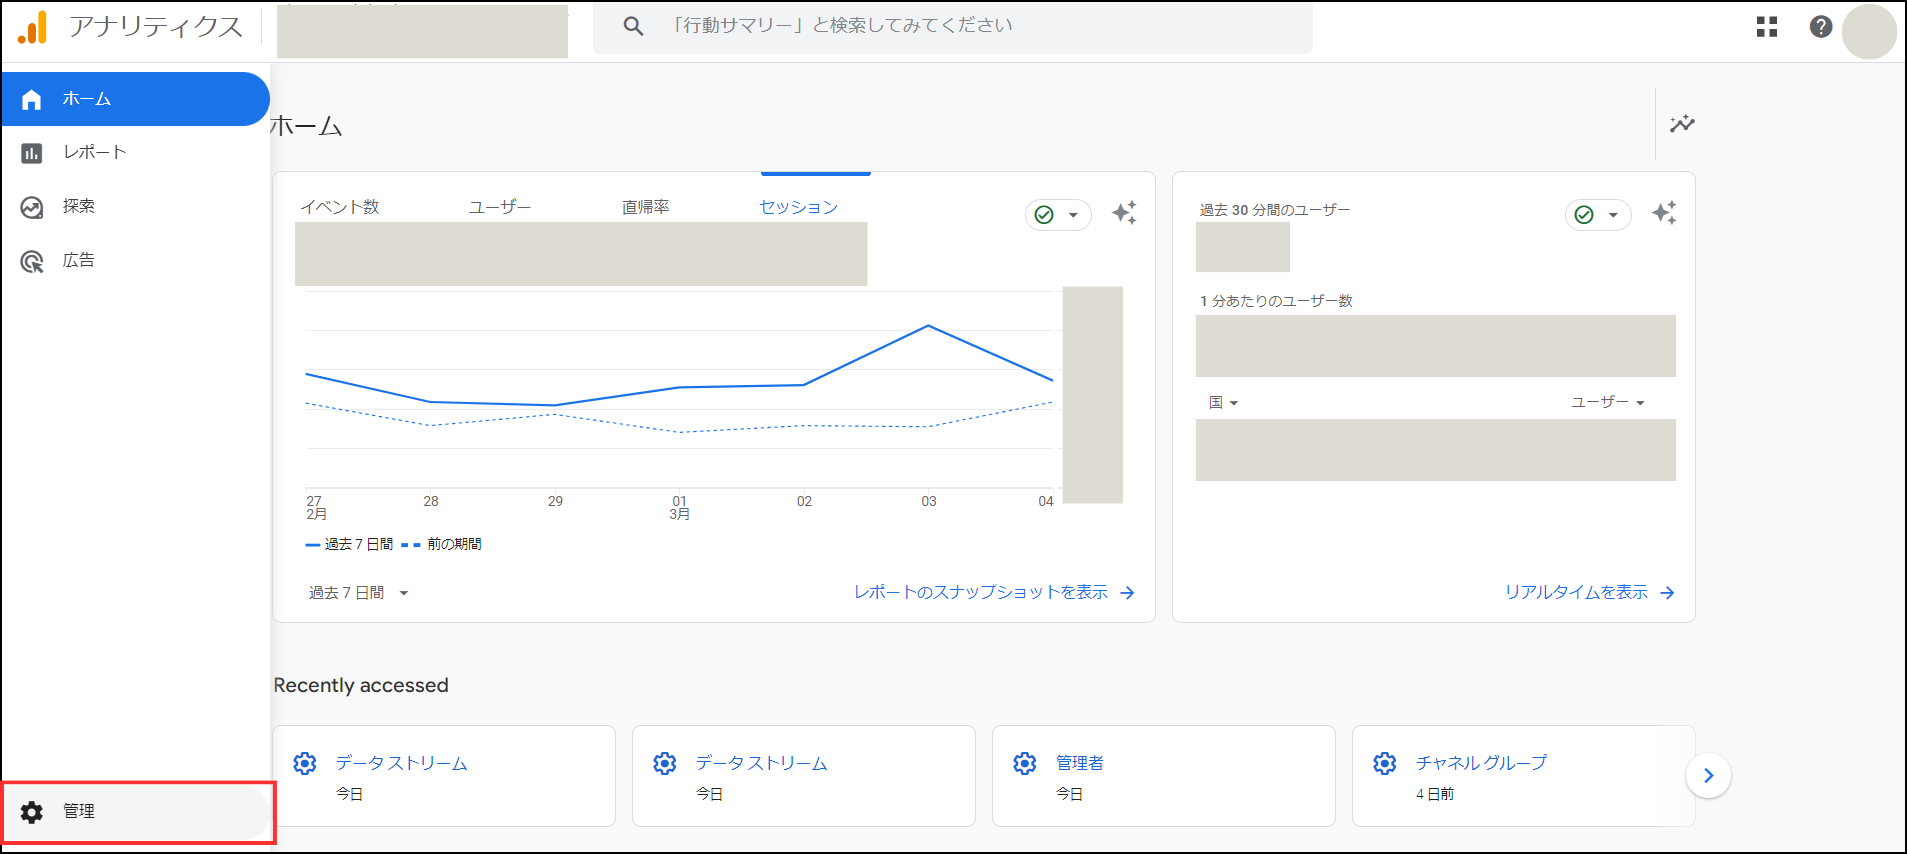Click the chart peak at date 03

point(928,326)
